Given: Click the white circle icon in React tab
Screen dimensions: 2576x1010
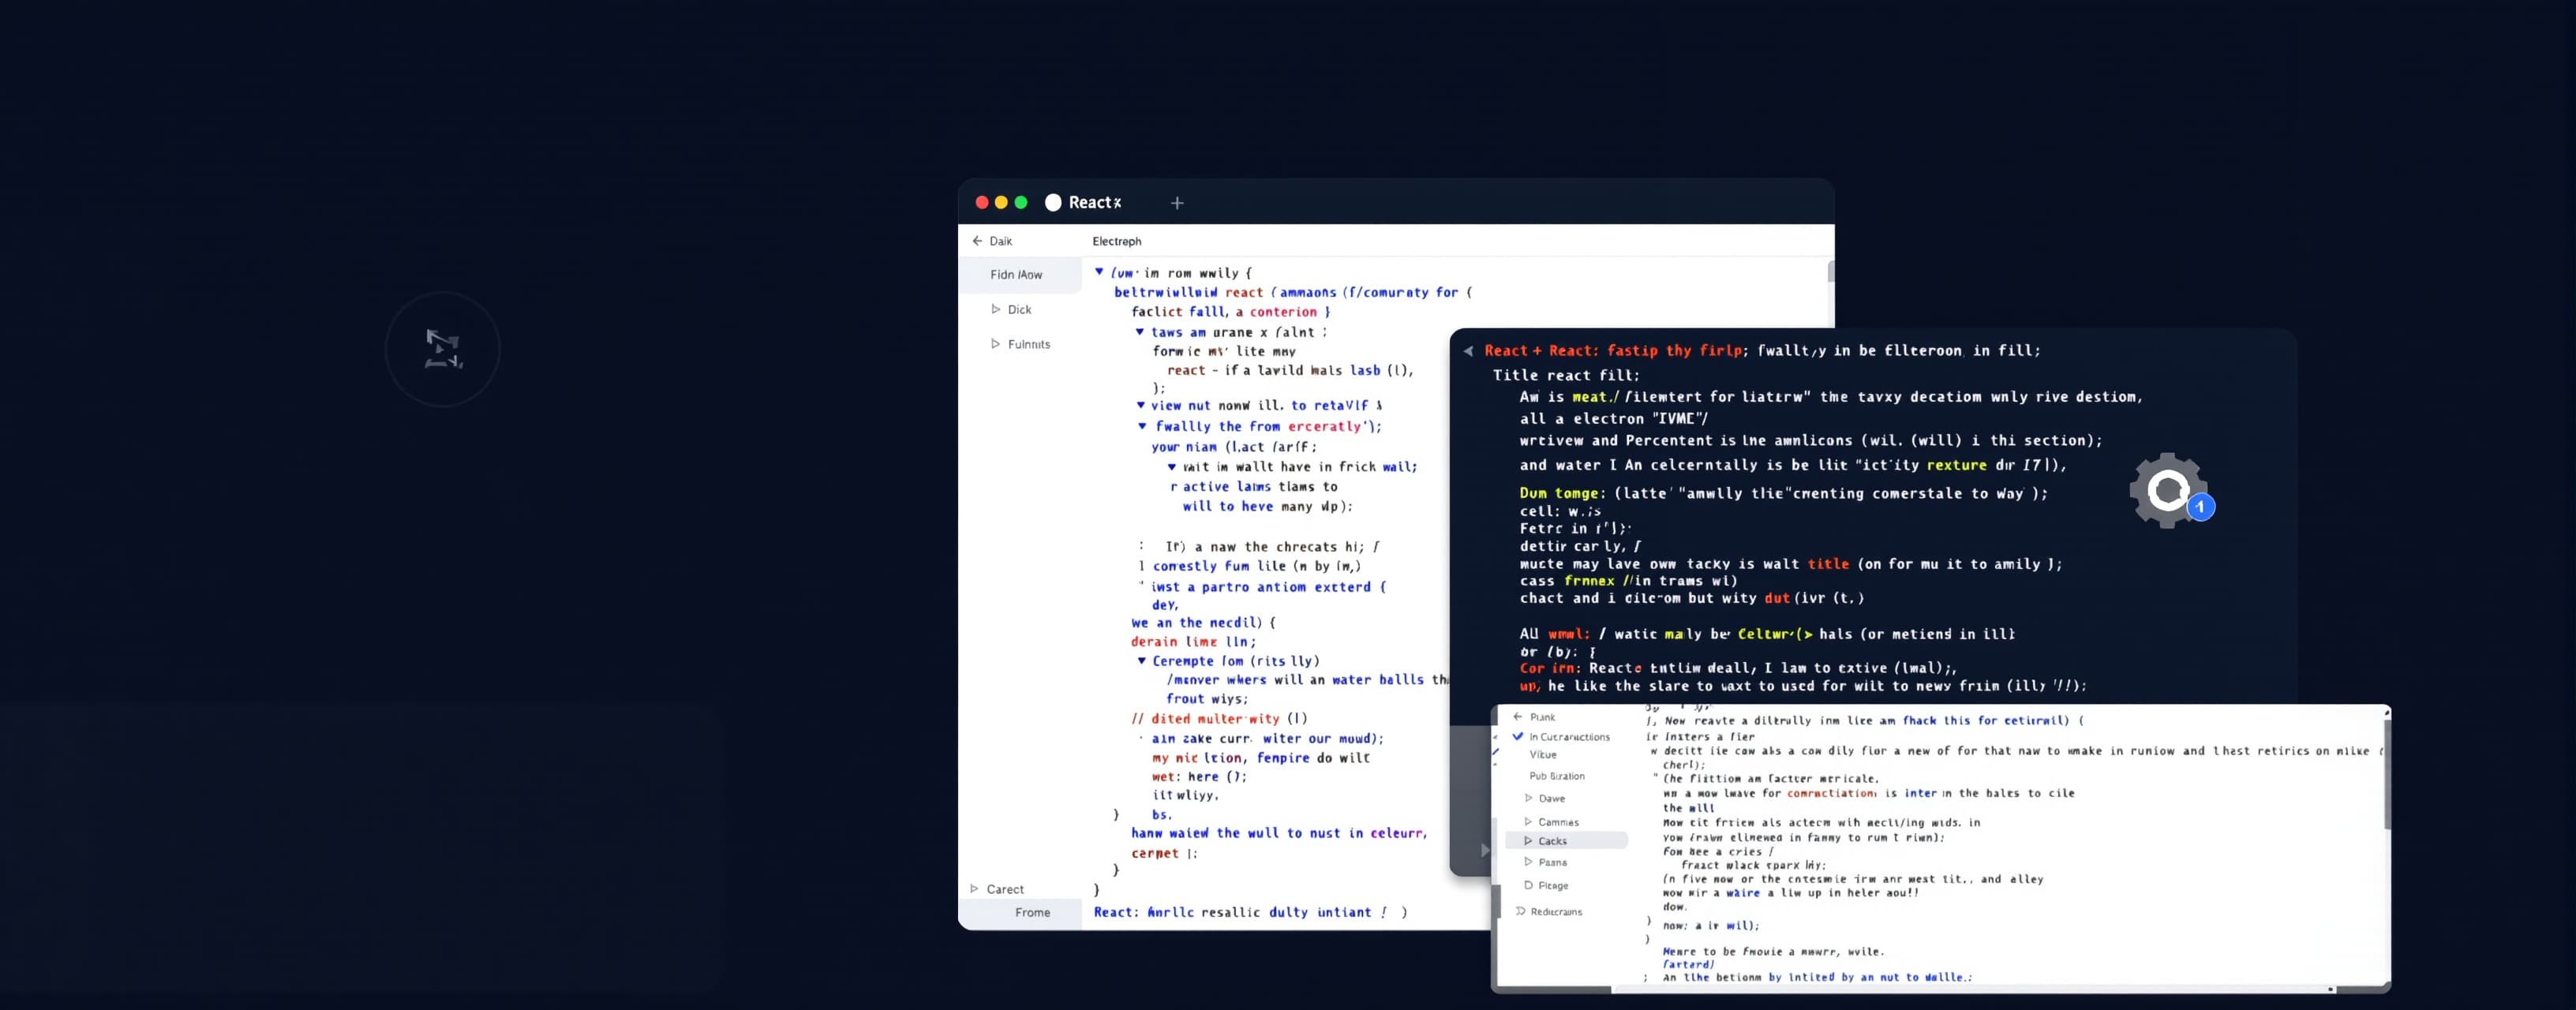Looking at the screenshot, I should 1053,202.
